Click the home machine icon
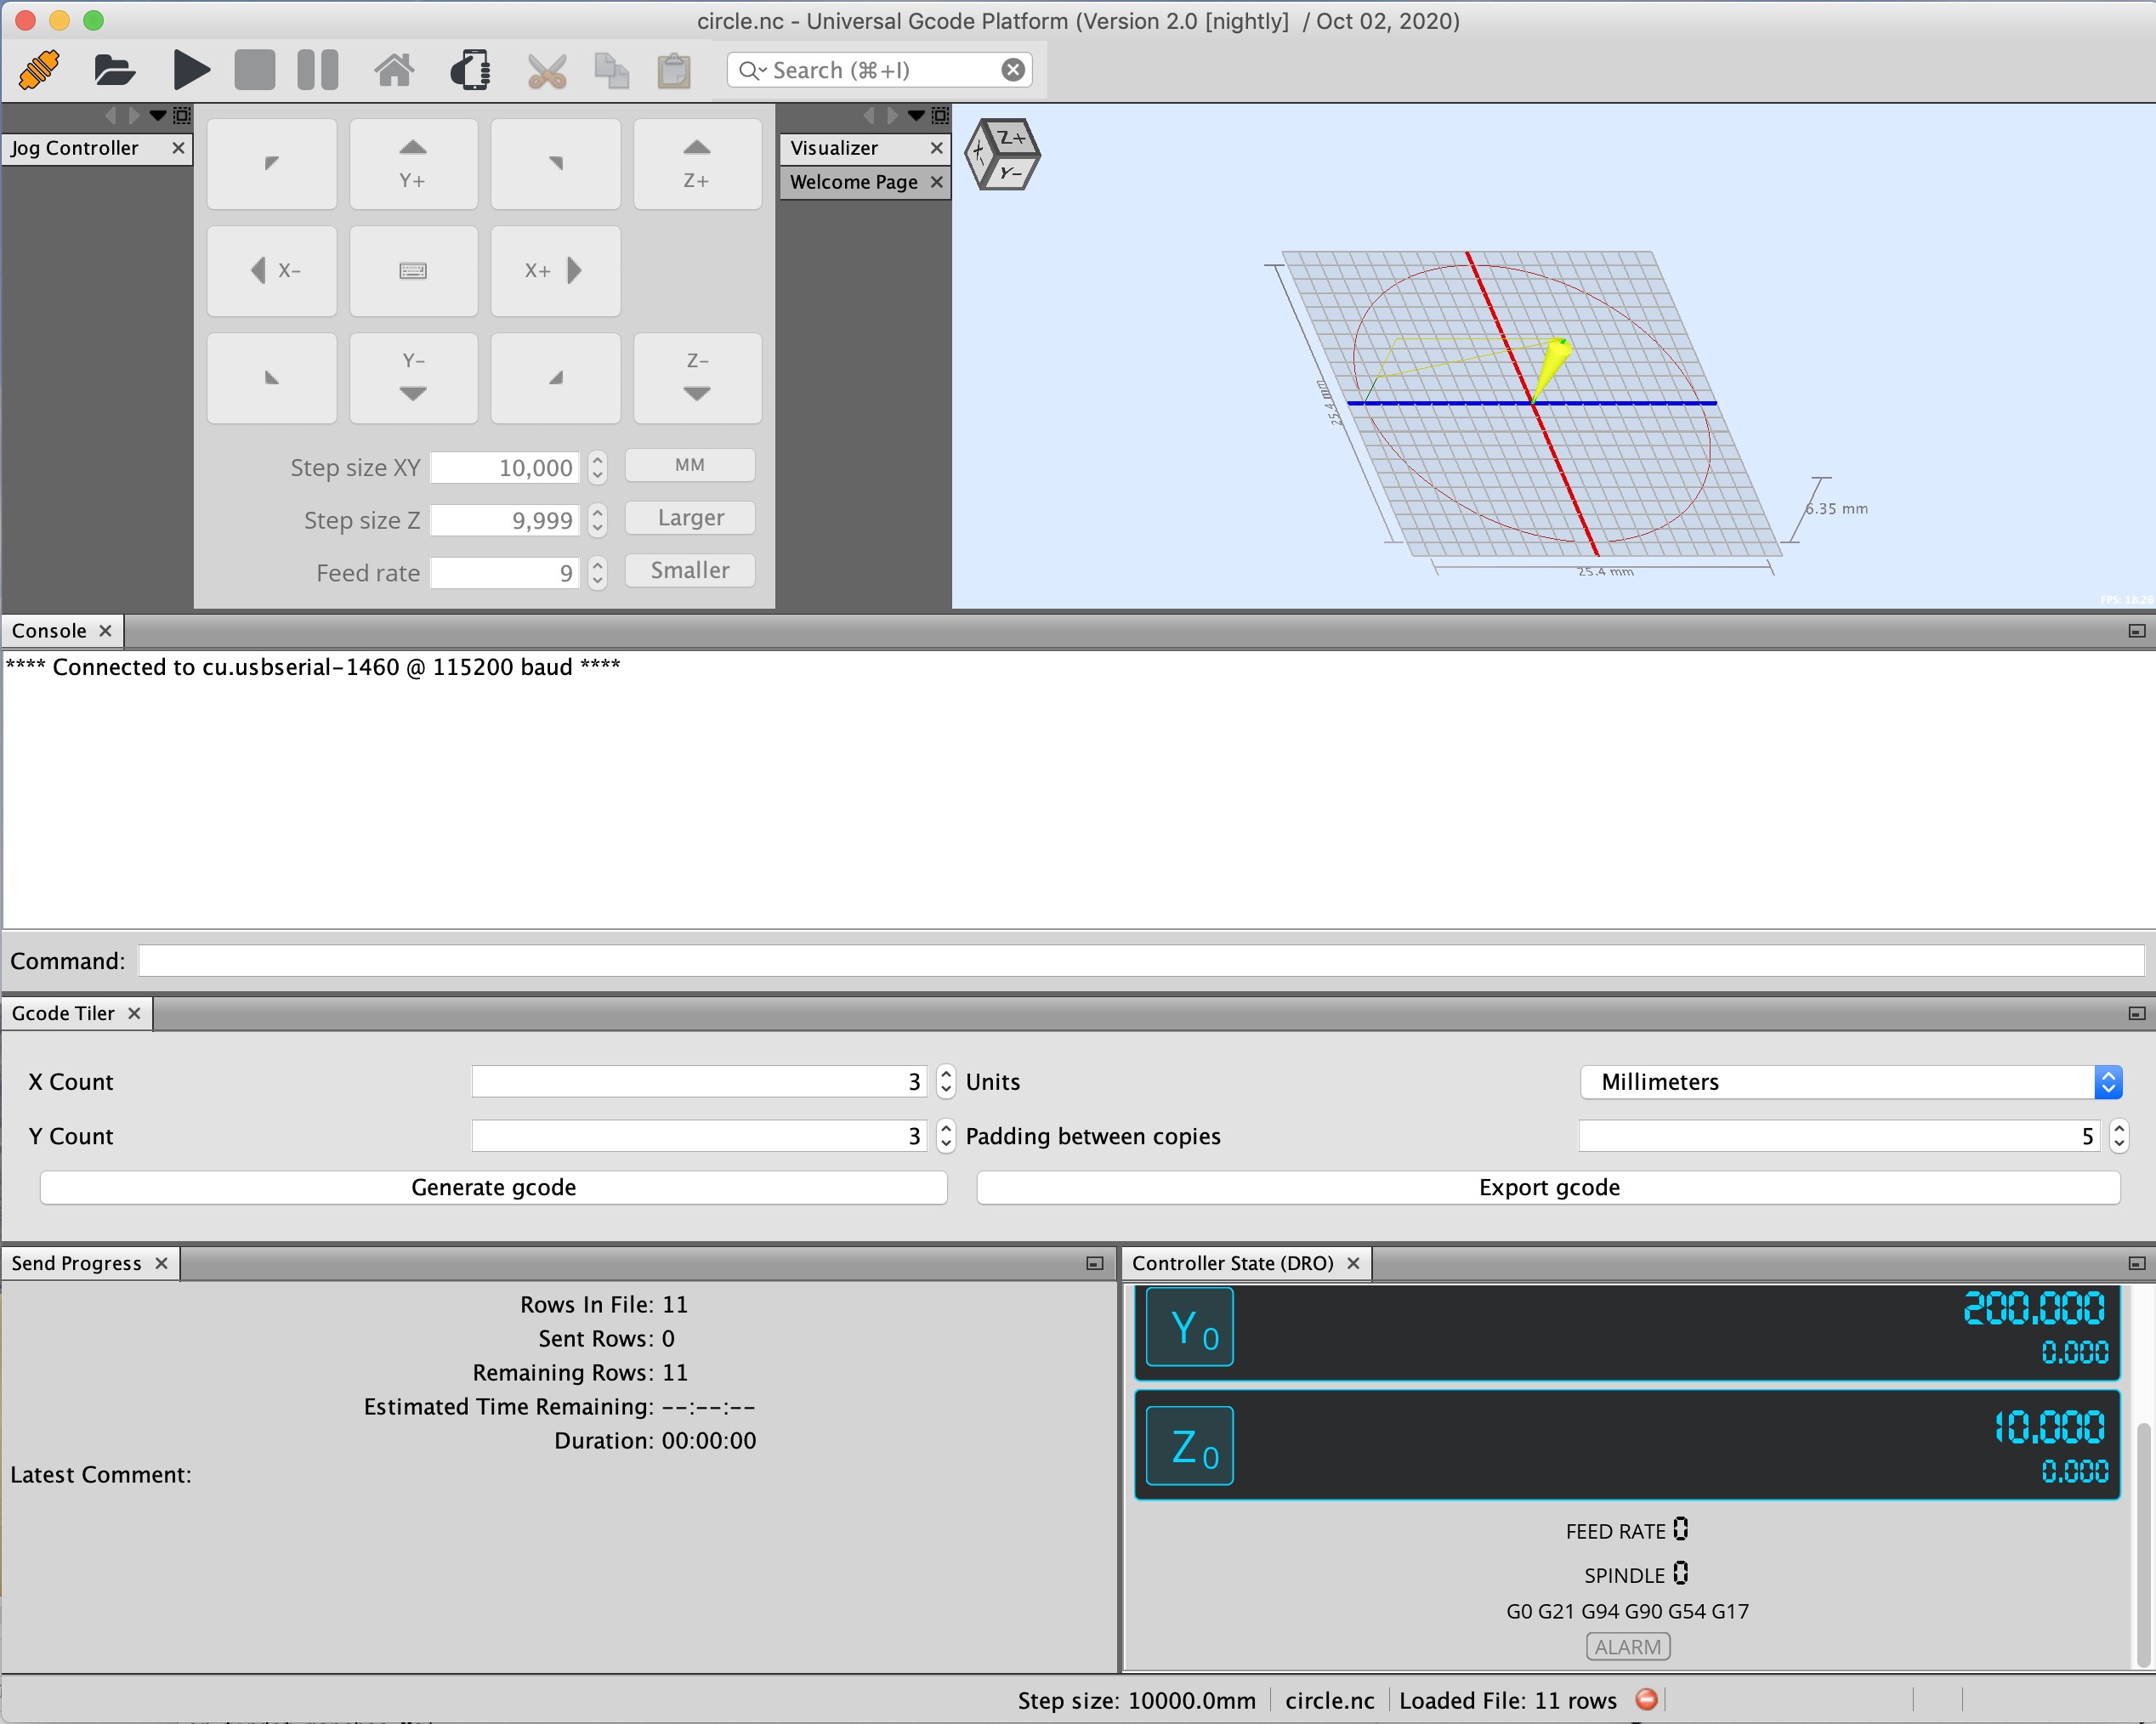The image size is (2156, 1724). pos(394,70)
